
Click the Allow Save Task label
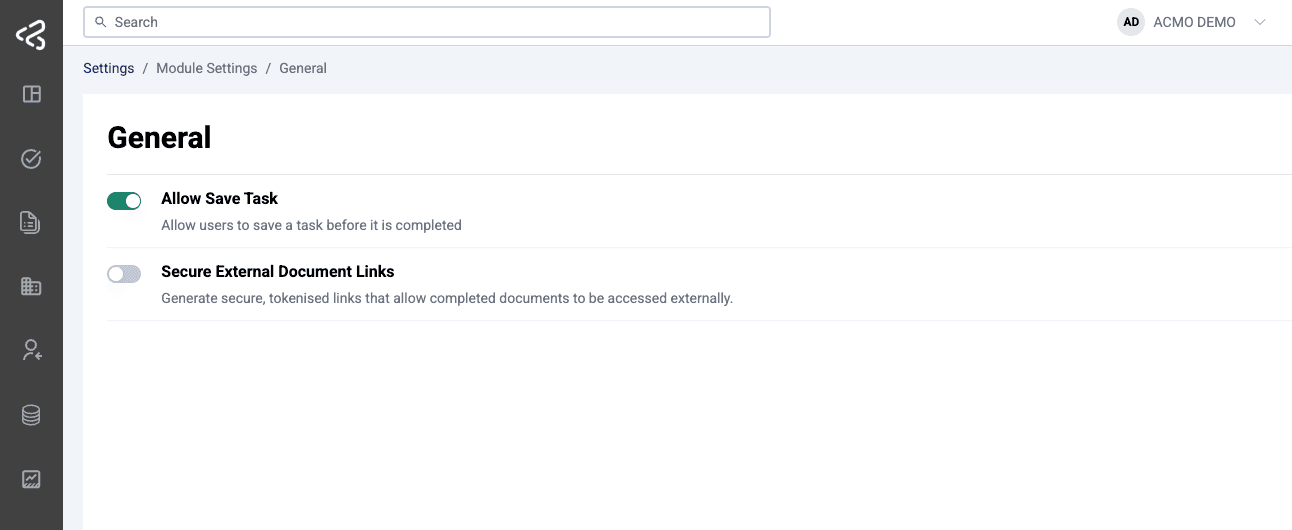[220, 198]
